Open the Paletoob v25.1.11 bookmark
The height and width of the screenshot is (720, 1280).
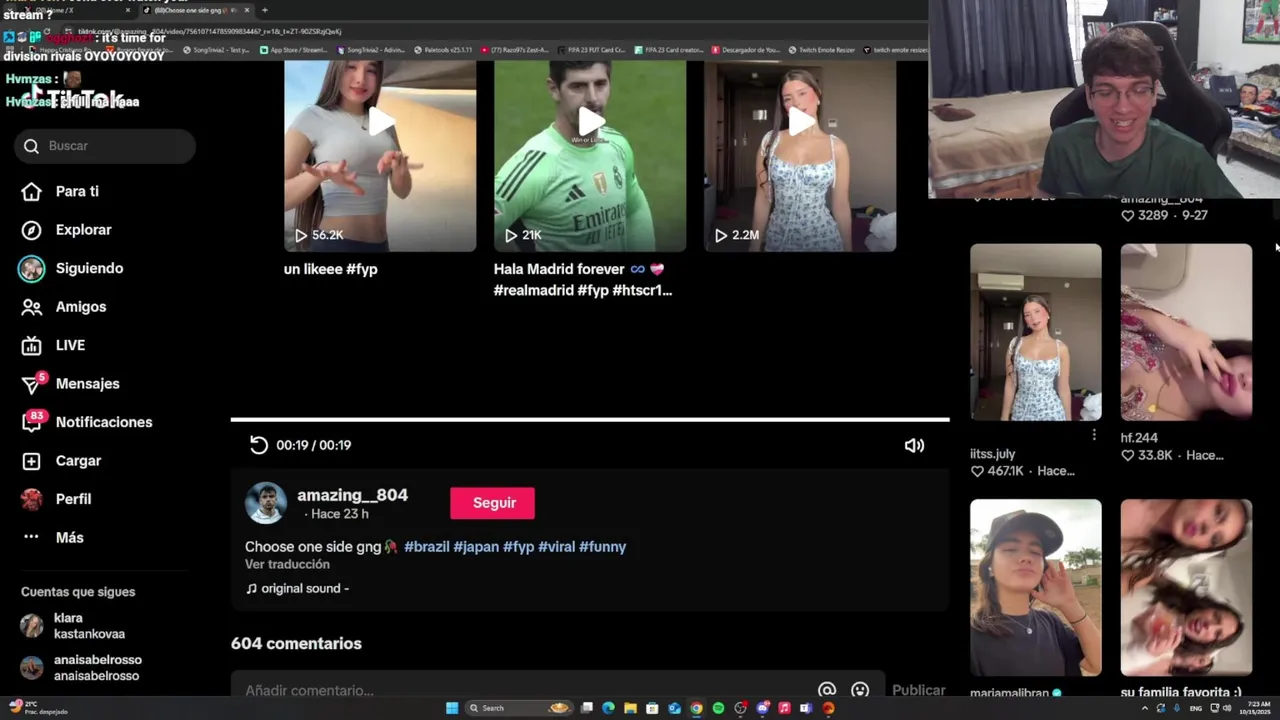(x=443, y=49)
